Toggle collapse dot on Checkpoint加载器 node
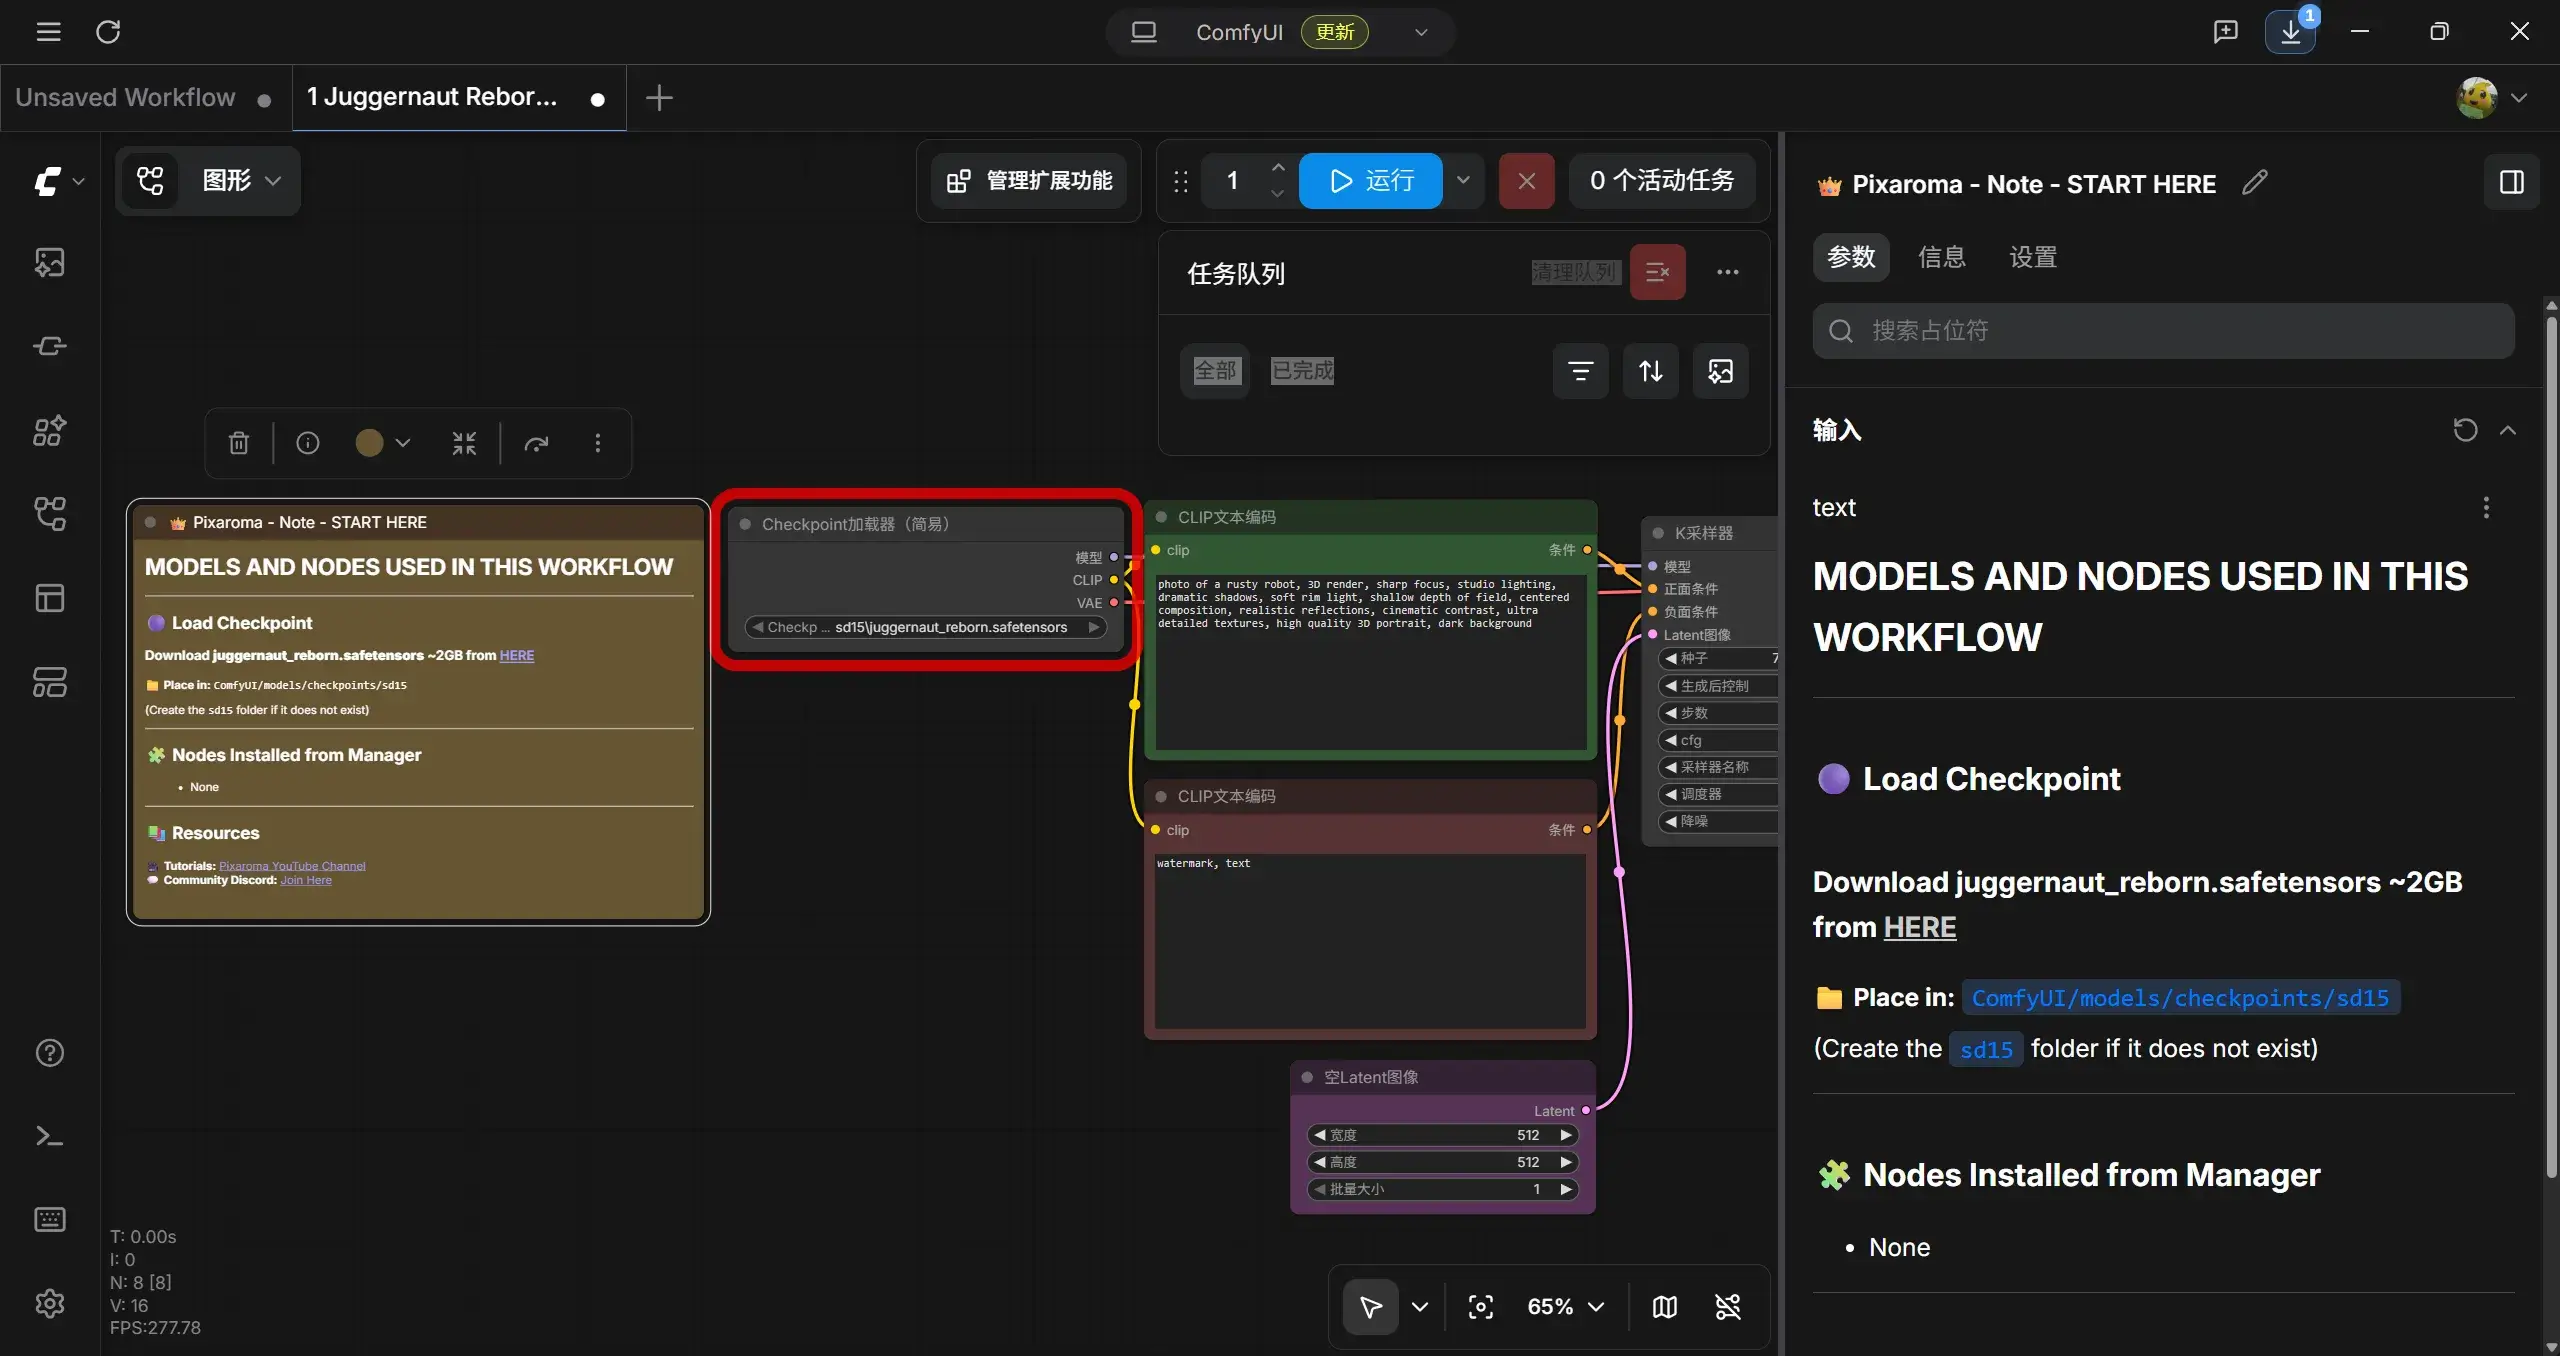Viewport: 2560px width, 1356px height. click(x=745, y=524)
